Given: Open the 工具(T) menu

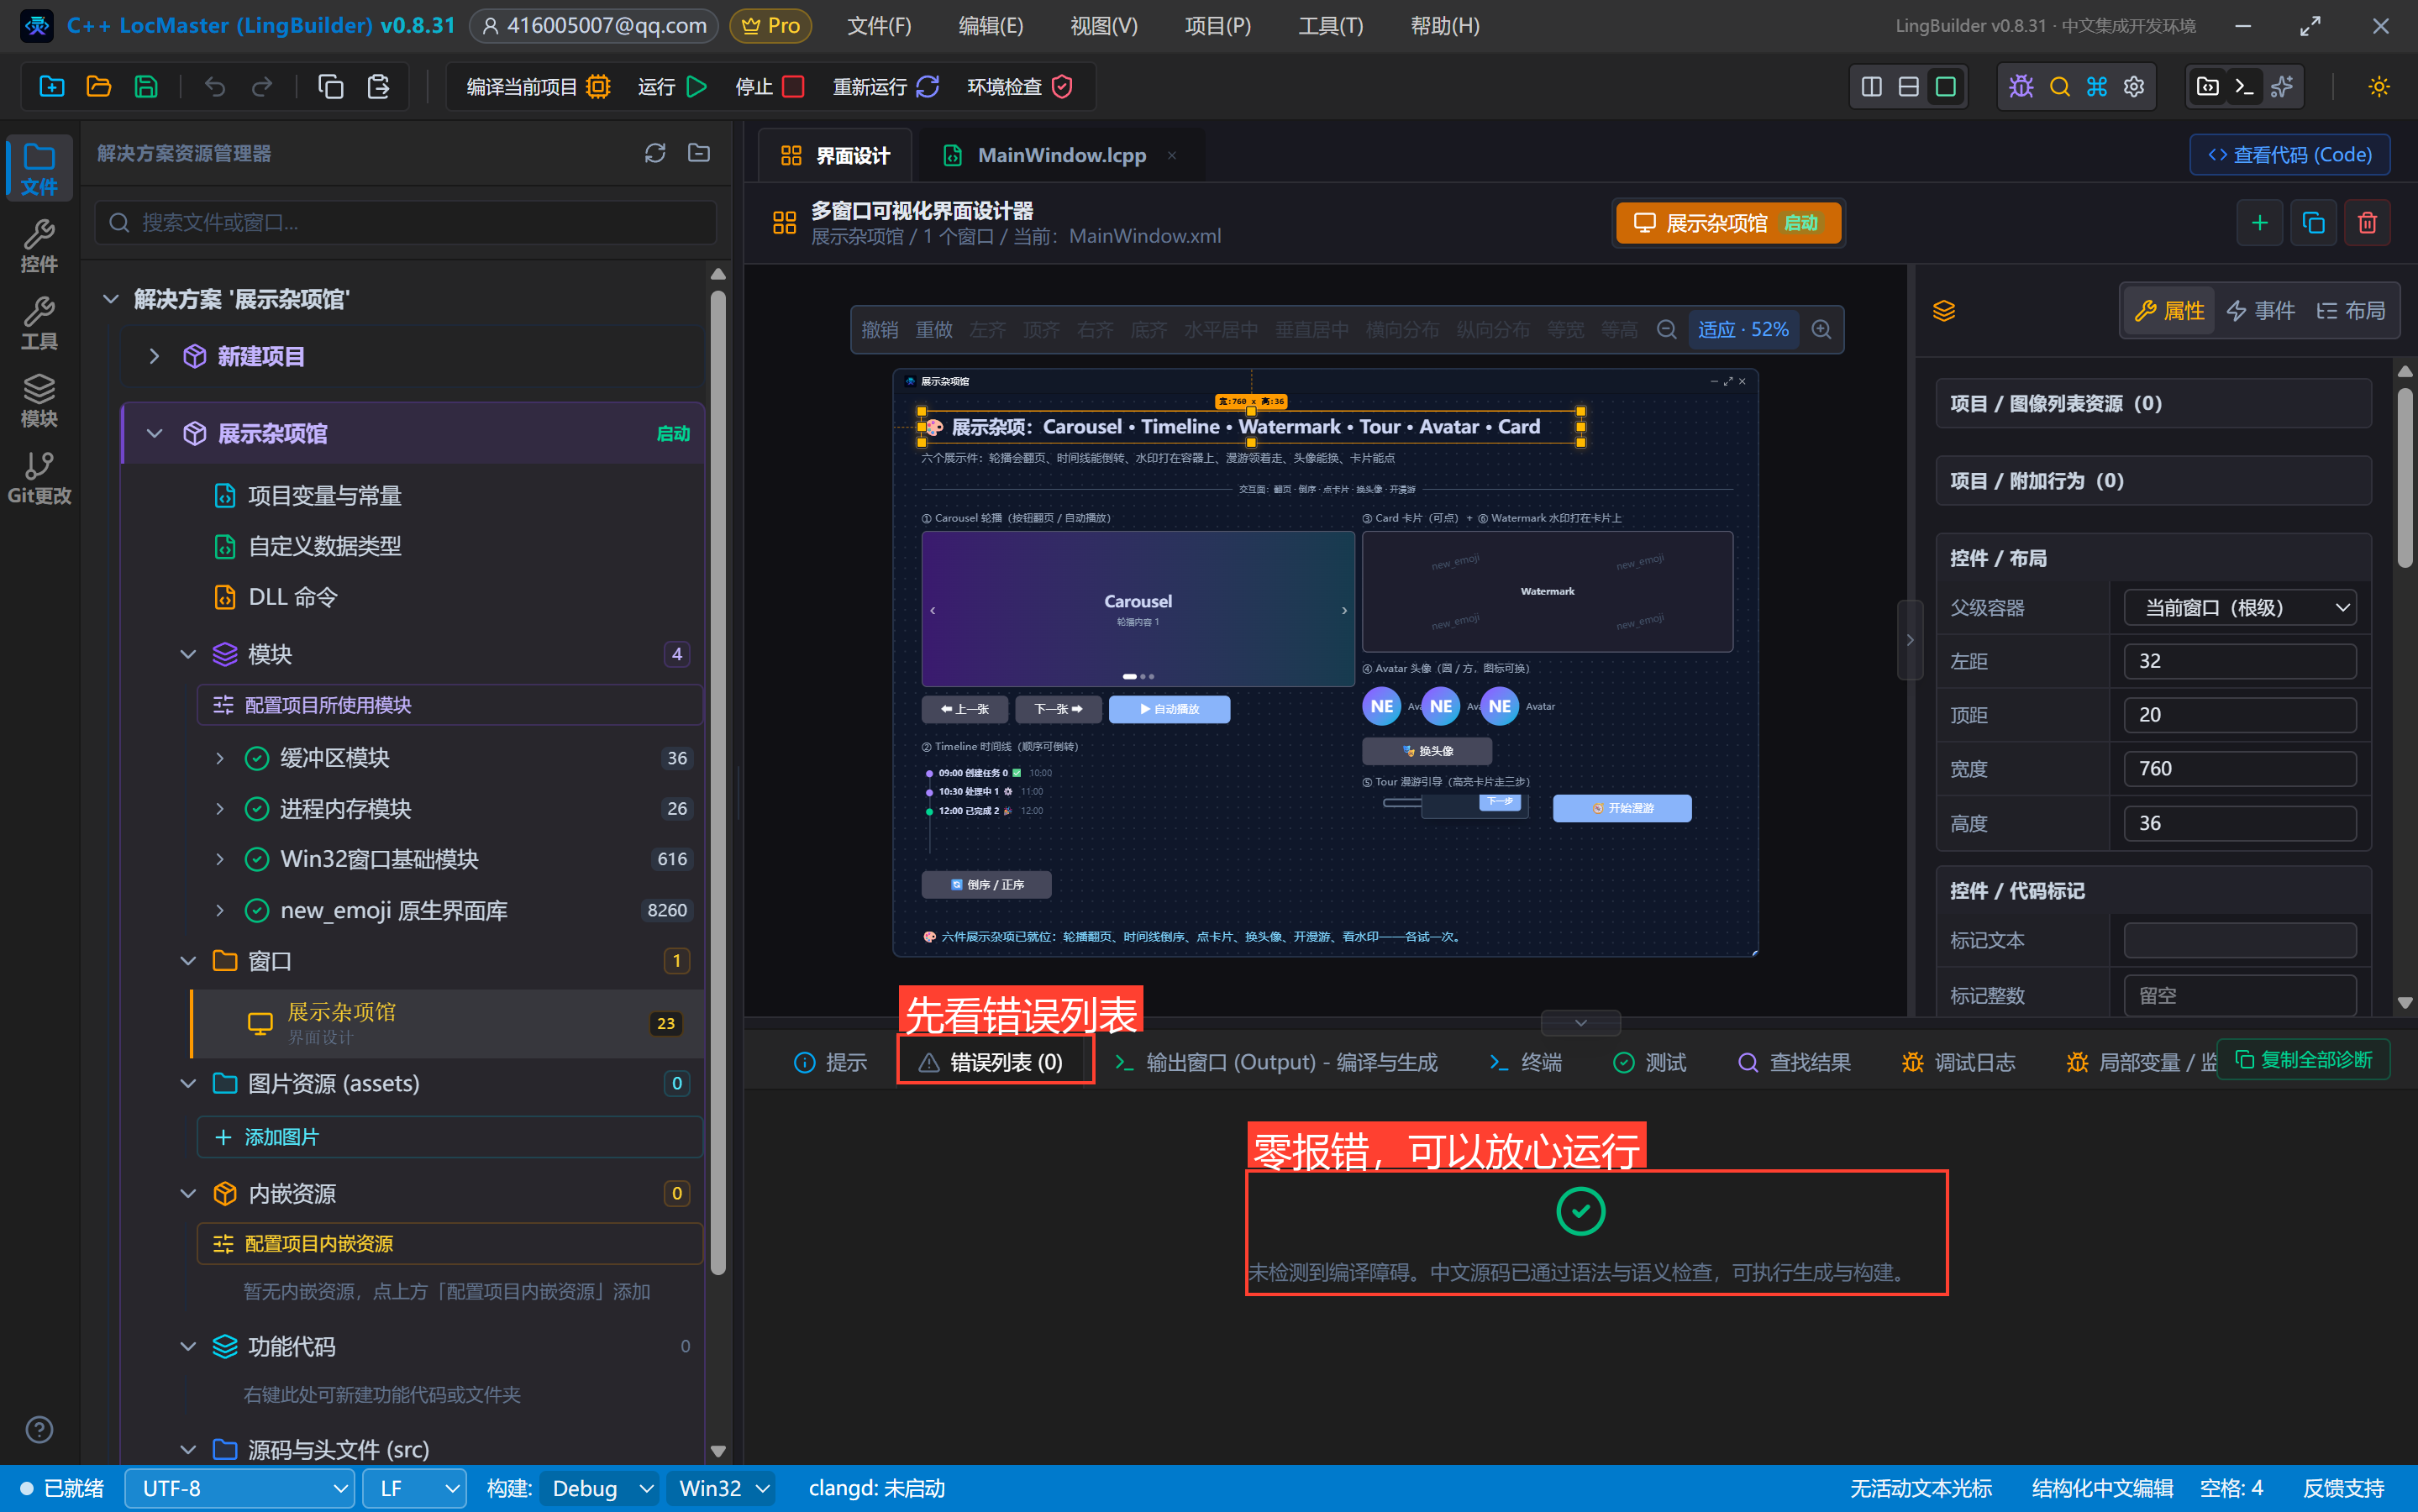Looking at the screenshot, I should click(1330, 25).
